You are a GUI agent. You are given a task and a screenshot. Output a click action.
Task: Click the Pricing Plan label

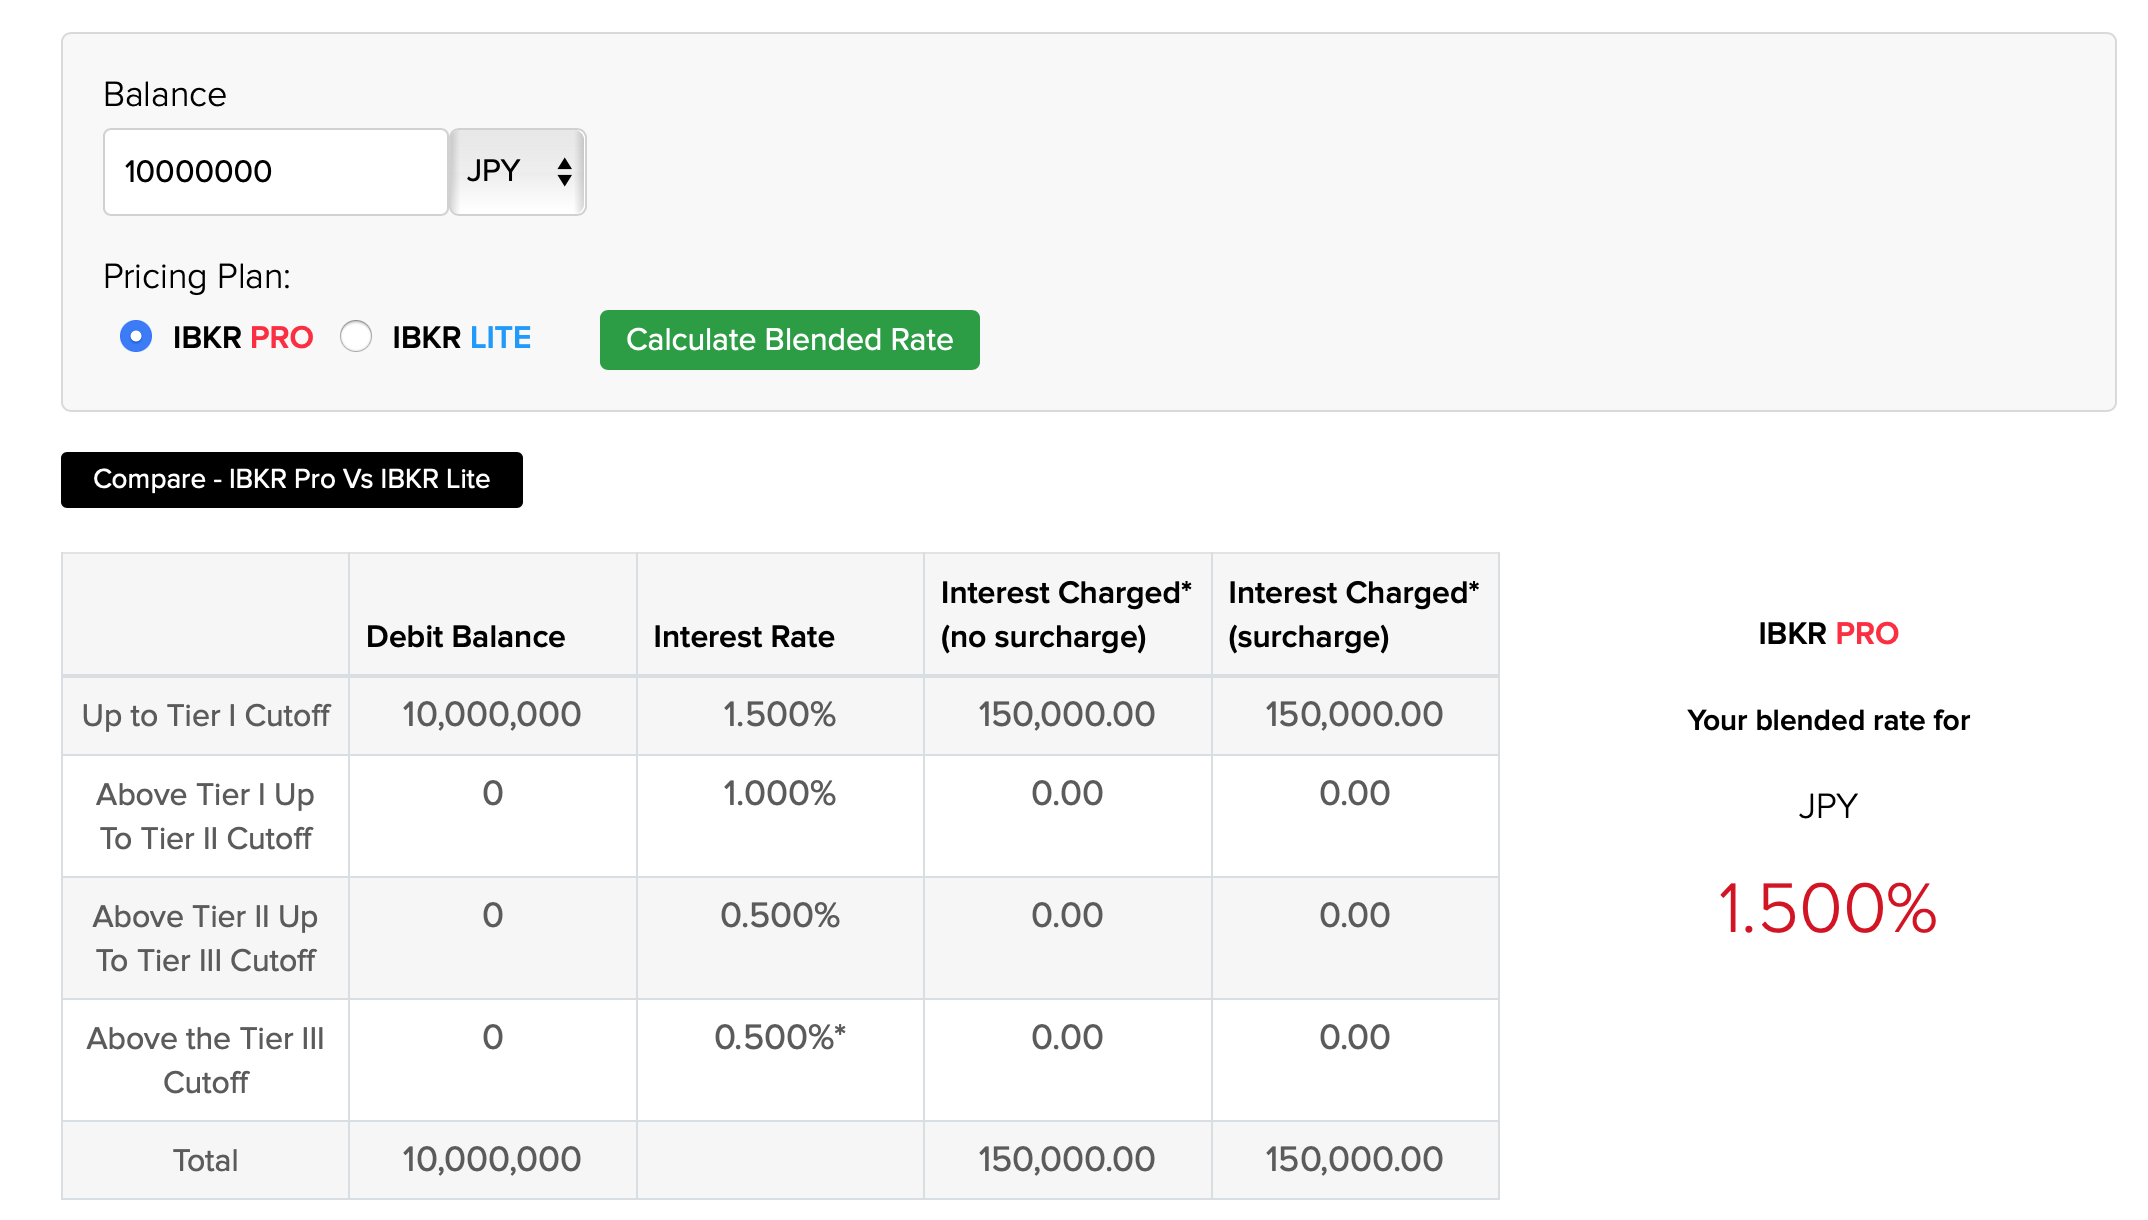click(197, 277)
